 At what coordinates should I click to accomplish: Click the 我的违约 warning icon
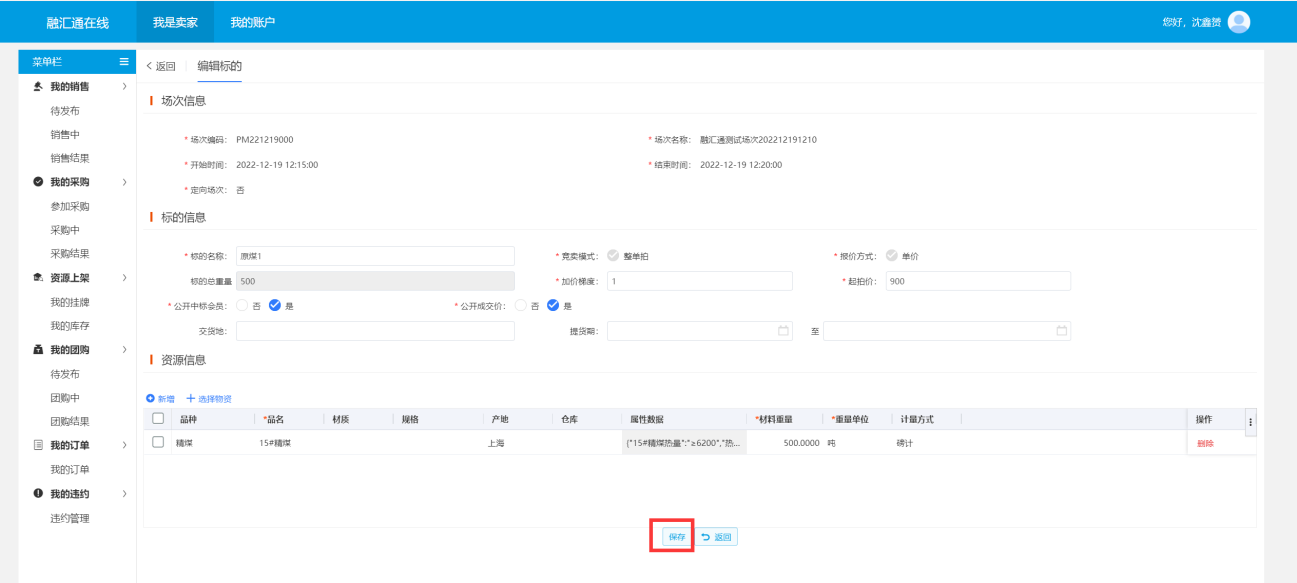[x=38, y=493]
